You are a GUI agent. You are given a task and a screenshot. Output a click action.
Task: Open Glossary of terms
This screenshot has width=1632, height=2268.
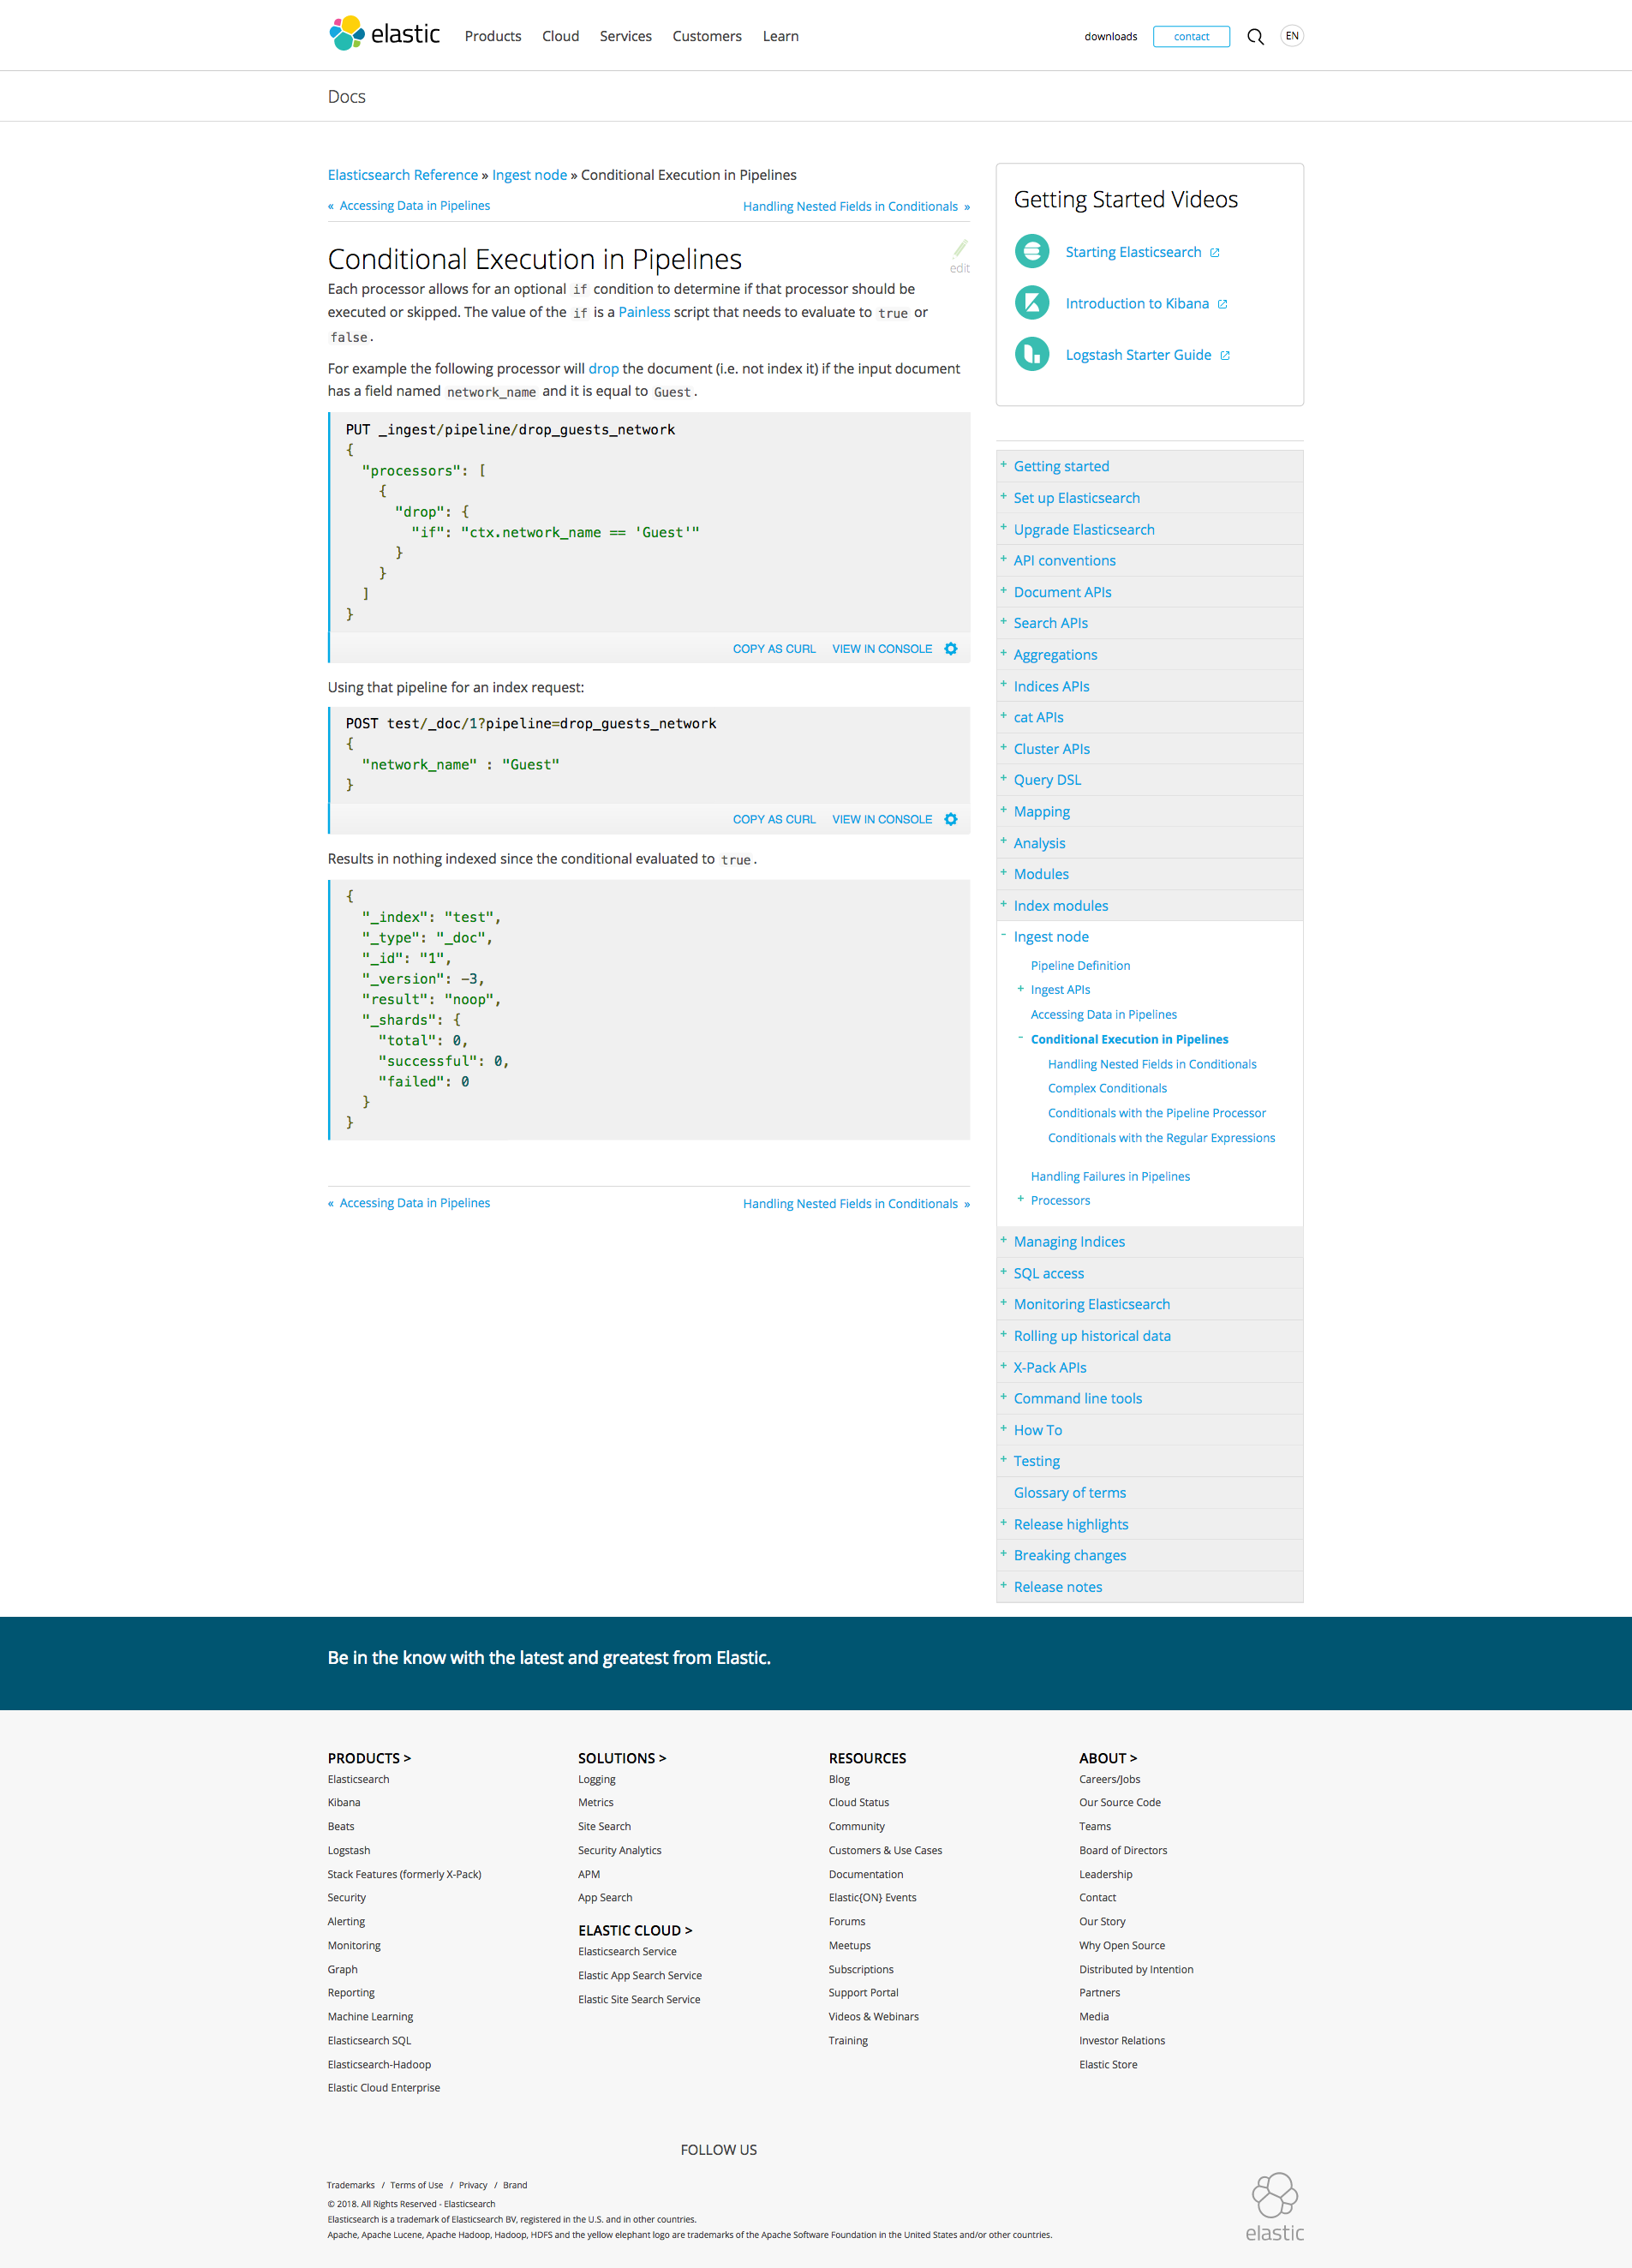coord(1069,1493)
